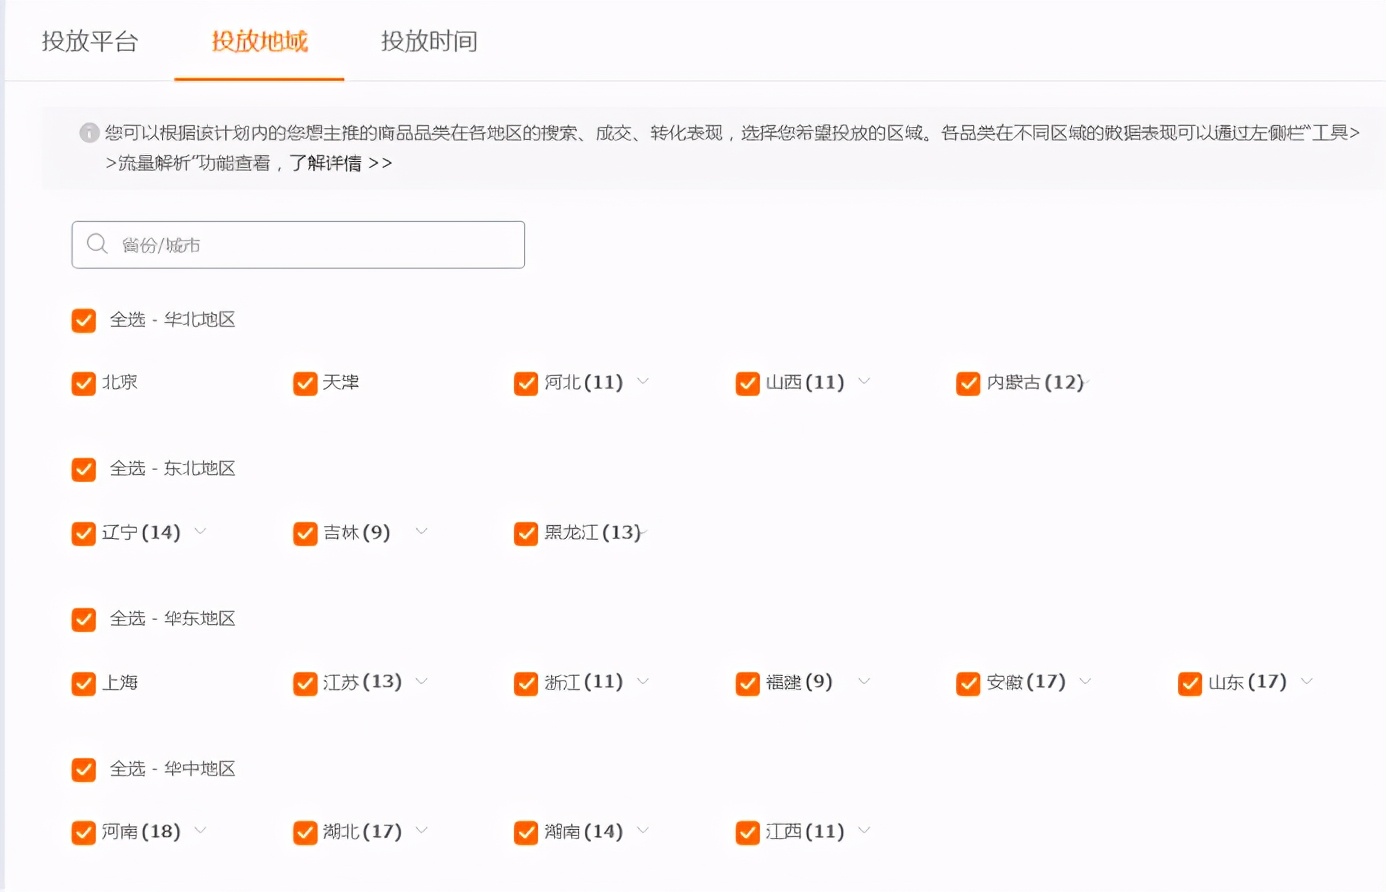Uncheck the 全选 - 东北地区 checkbox

pos(83,469)
